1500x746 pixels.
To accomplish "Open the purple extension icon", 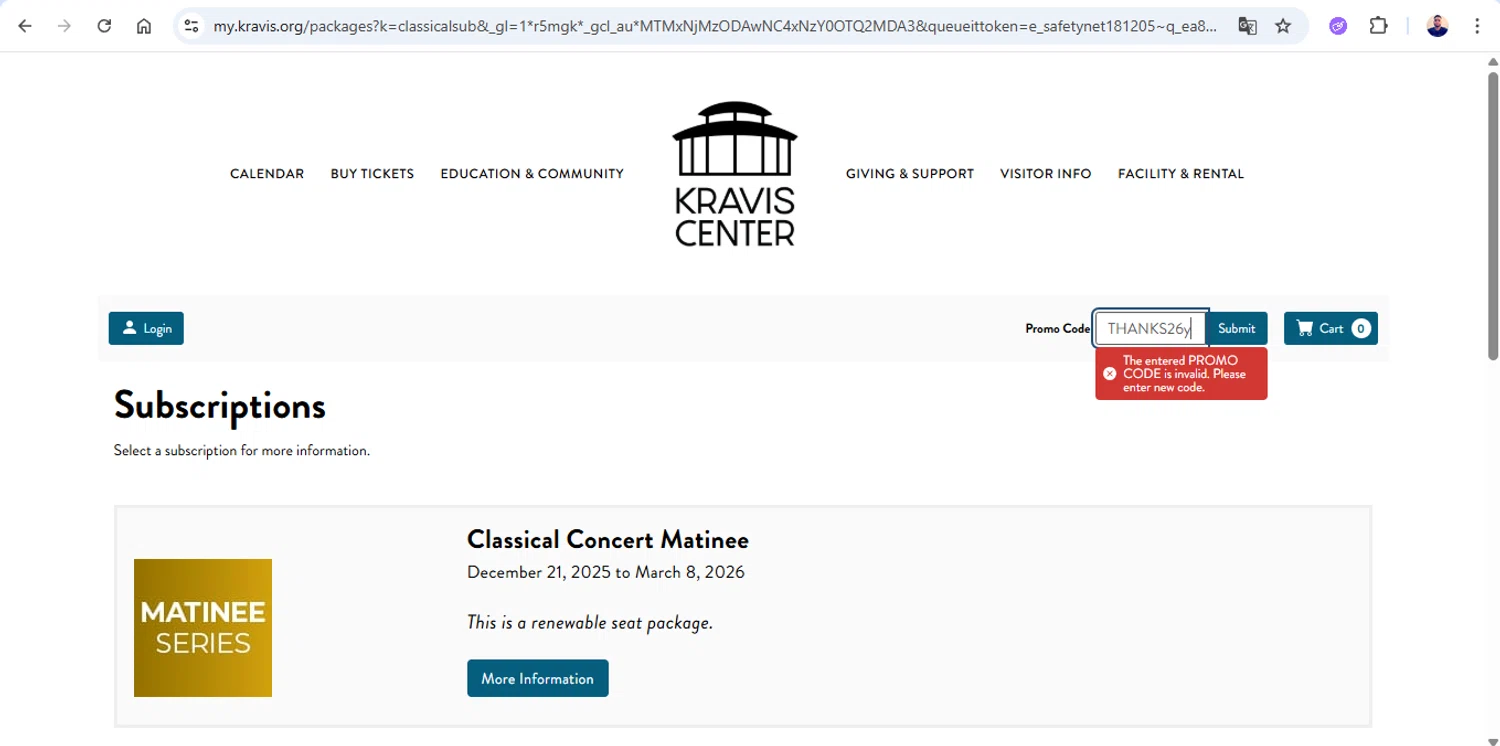I will click(1338, 26).
